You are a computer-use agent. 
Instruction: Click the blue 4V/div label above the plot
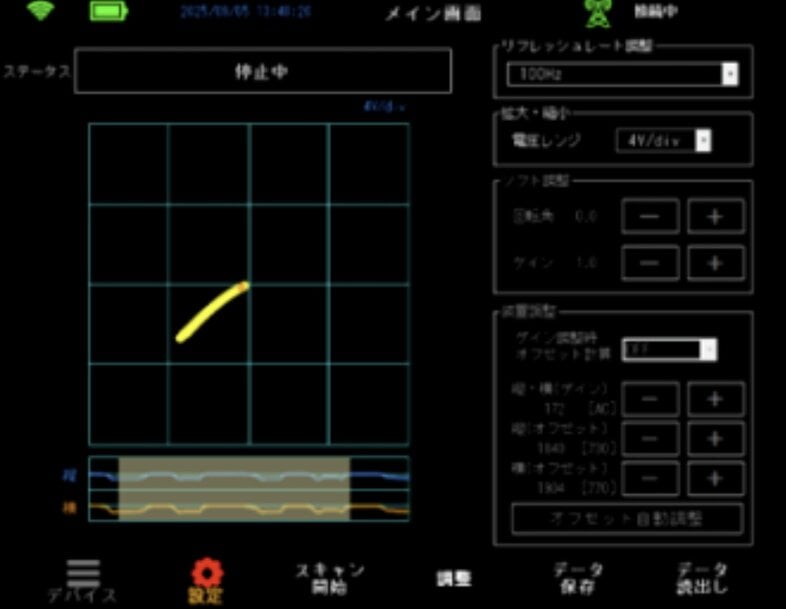[384, 107]
